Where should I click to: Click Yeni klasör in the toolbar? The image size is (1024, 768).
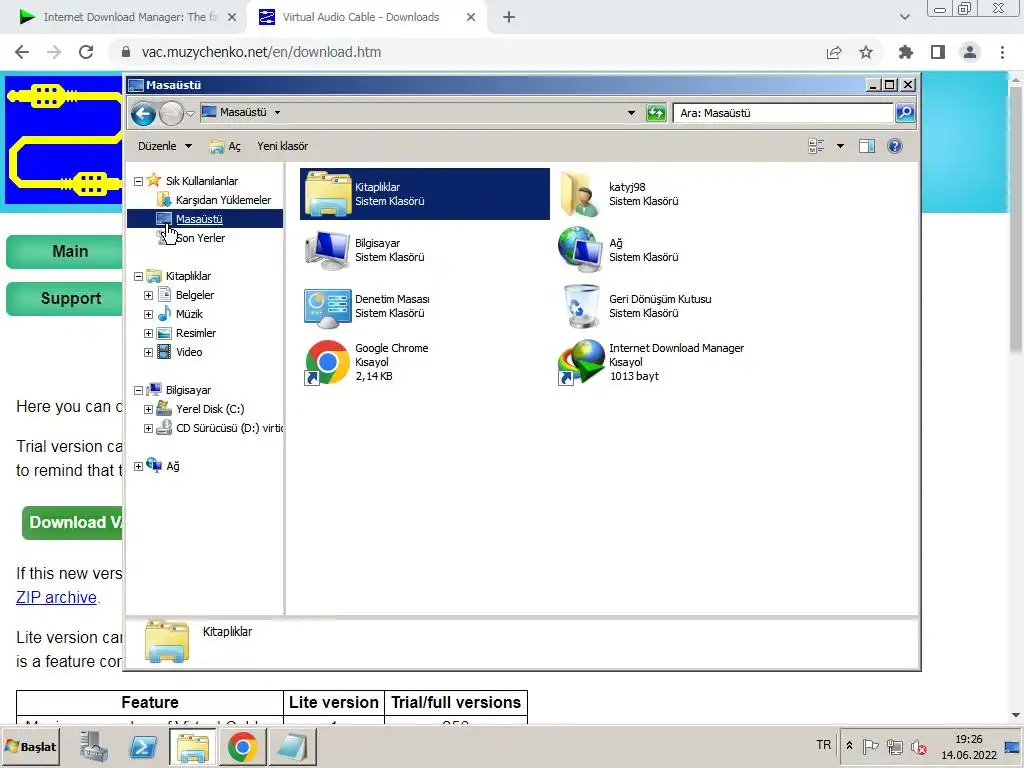pyautogui.click(x=282, y=146)
